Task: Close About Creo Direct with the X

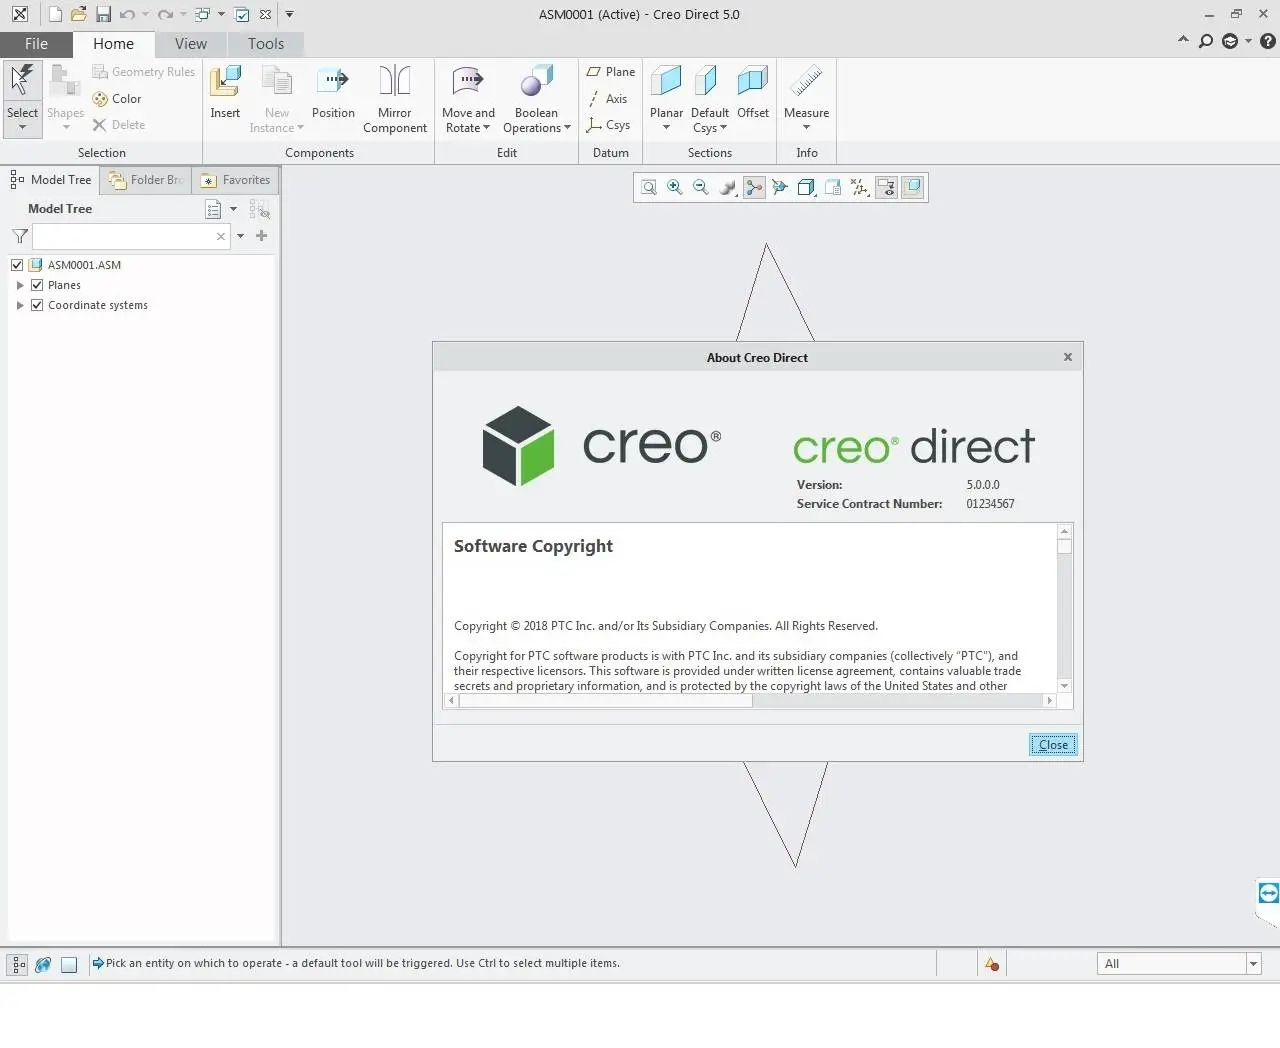Action: (1068, 357)
